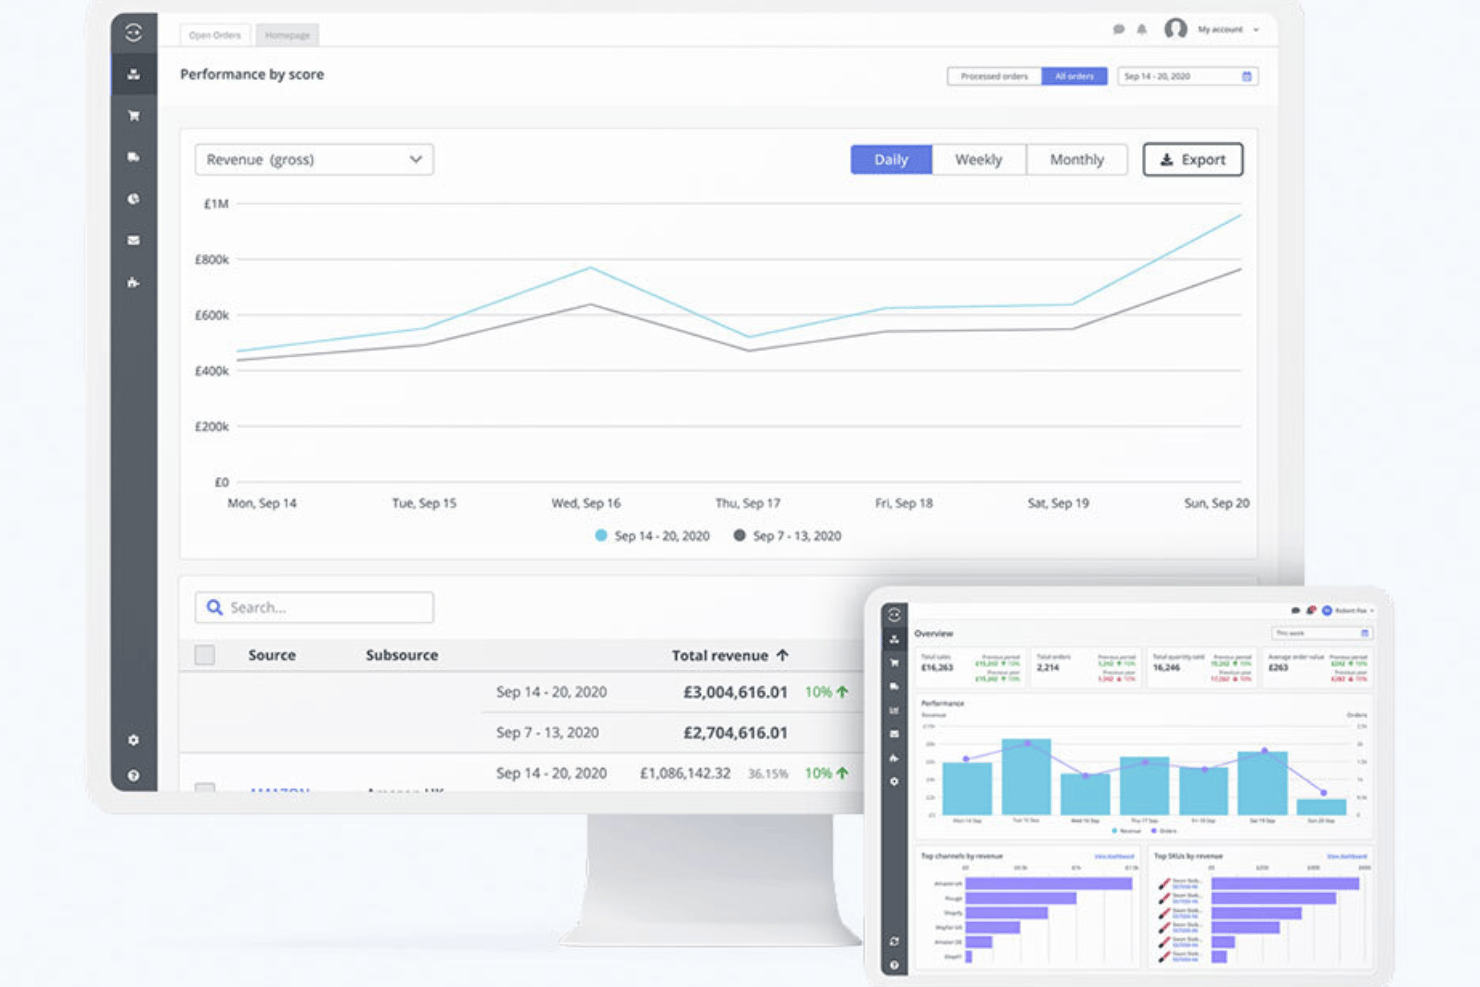Image resolution: width=1480 pixels, height=987 pixels.
Task: Open the truck icon in the tablet sidebar
Action: 894,687
